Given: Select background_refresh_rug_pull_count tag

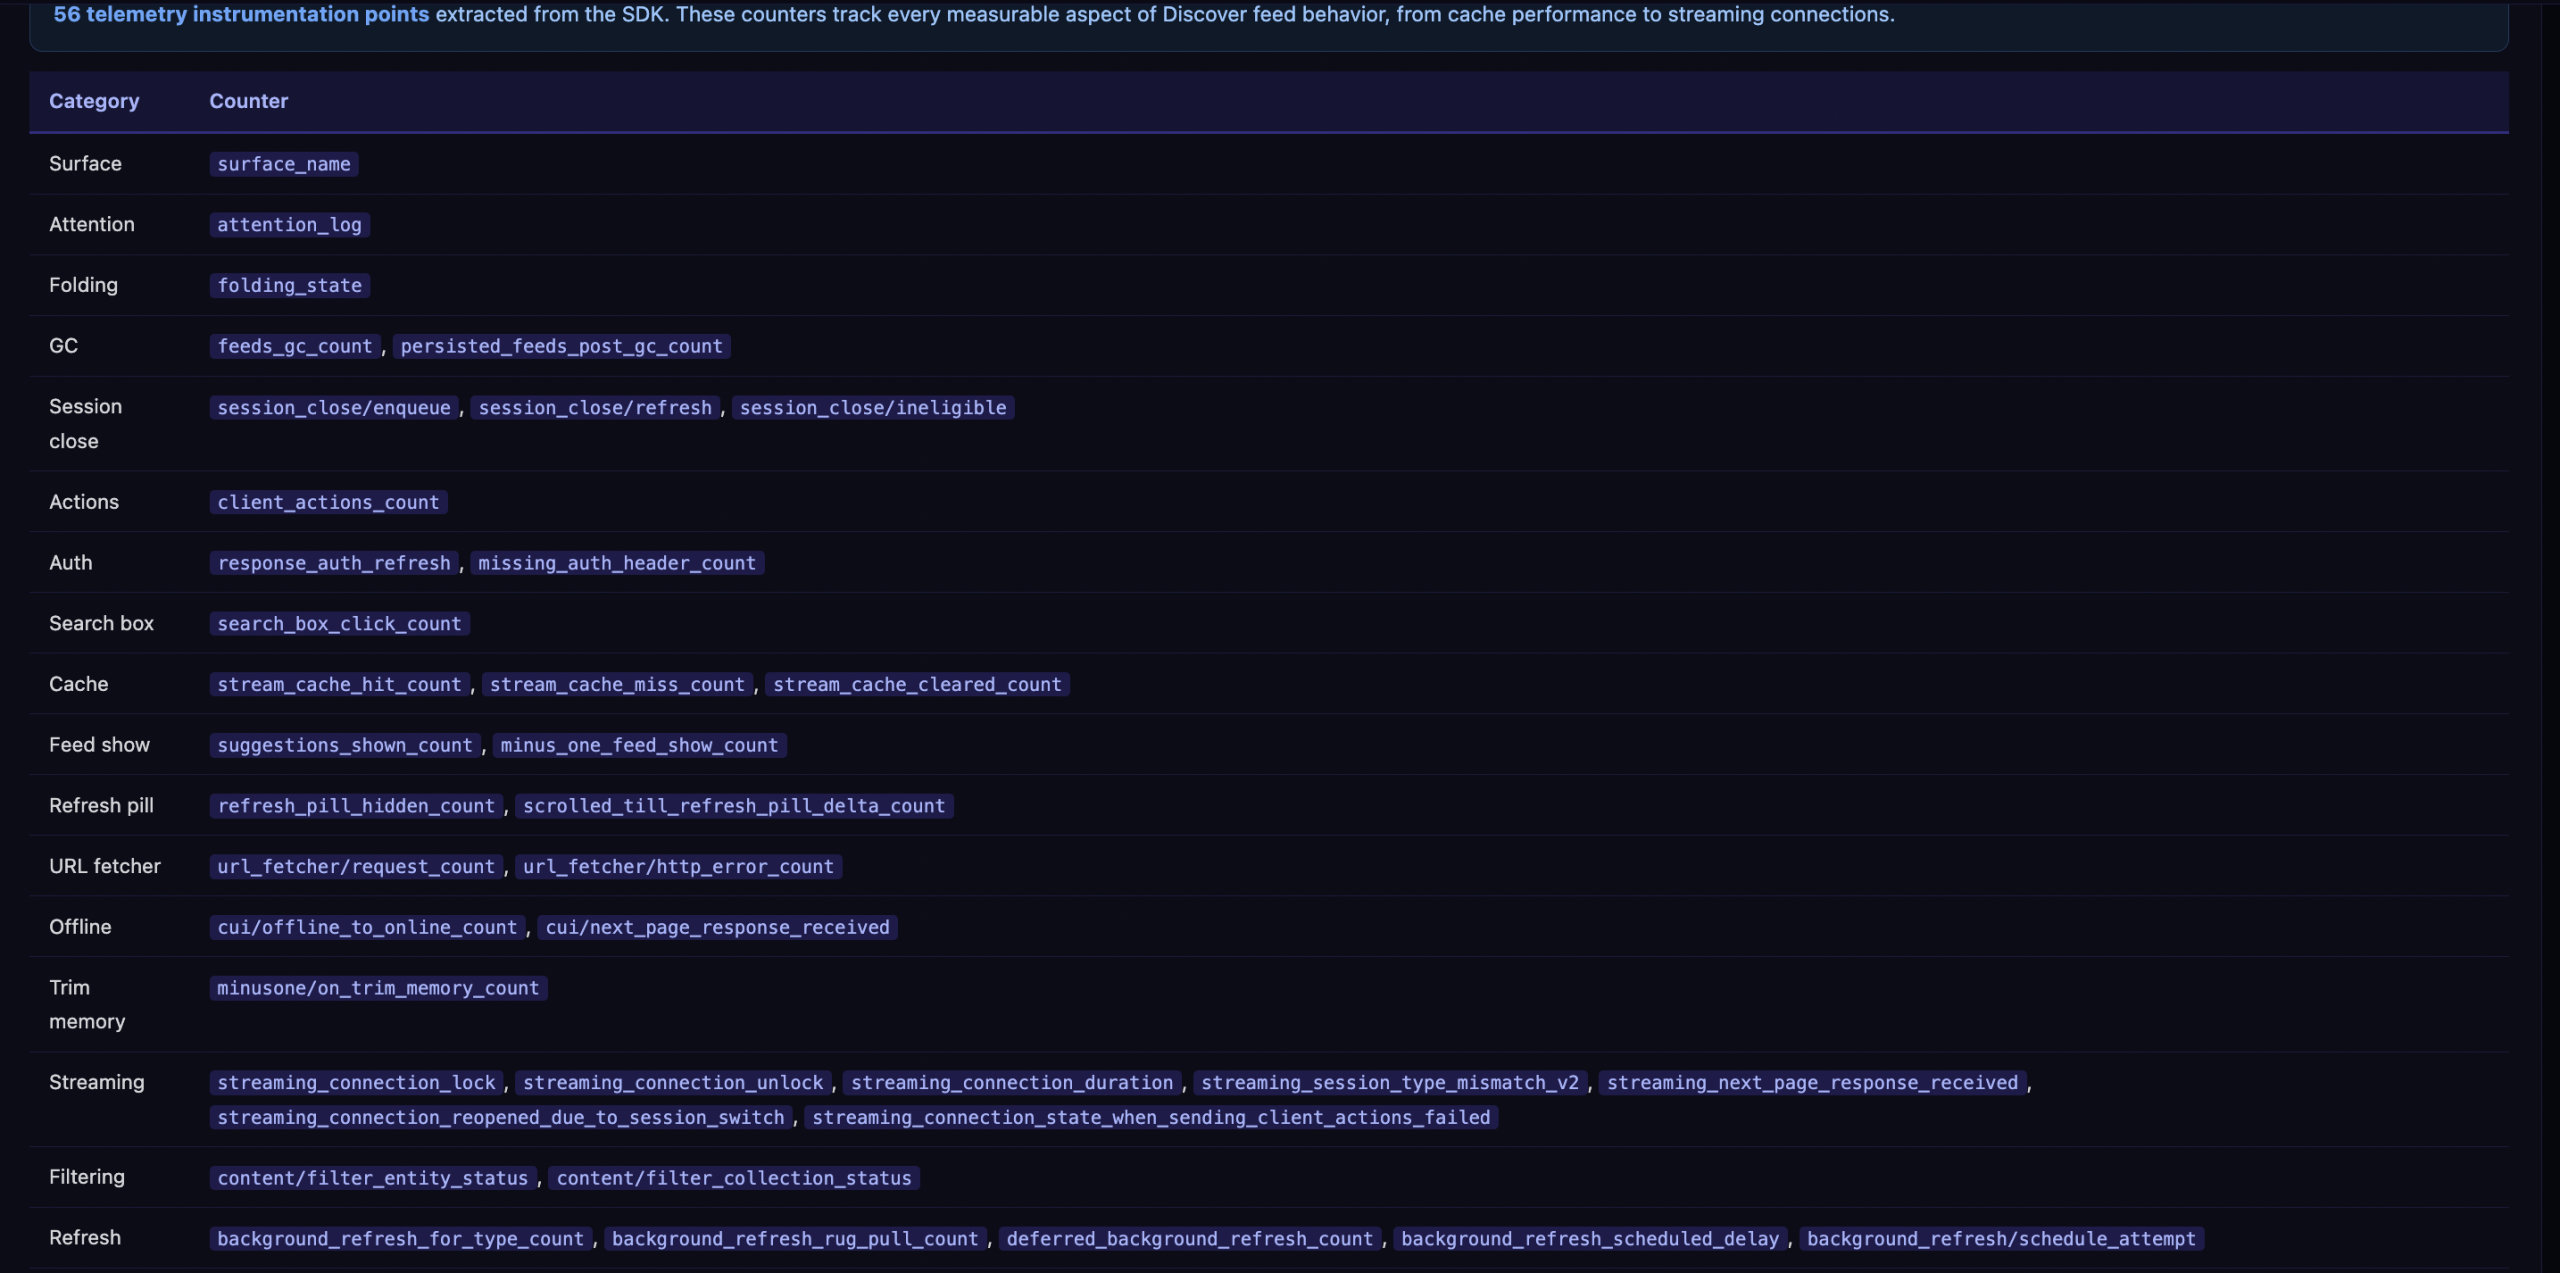Looking at the screenshot, I should point(794,1239).
